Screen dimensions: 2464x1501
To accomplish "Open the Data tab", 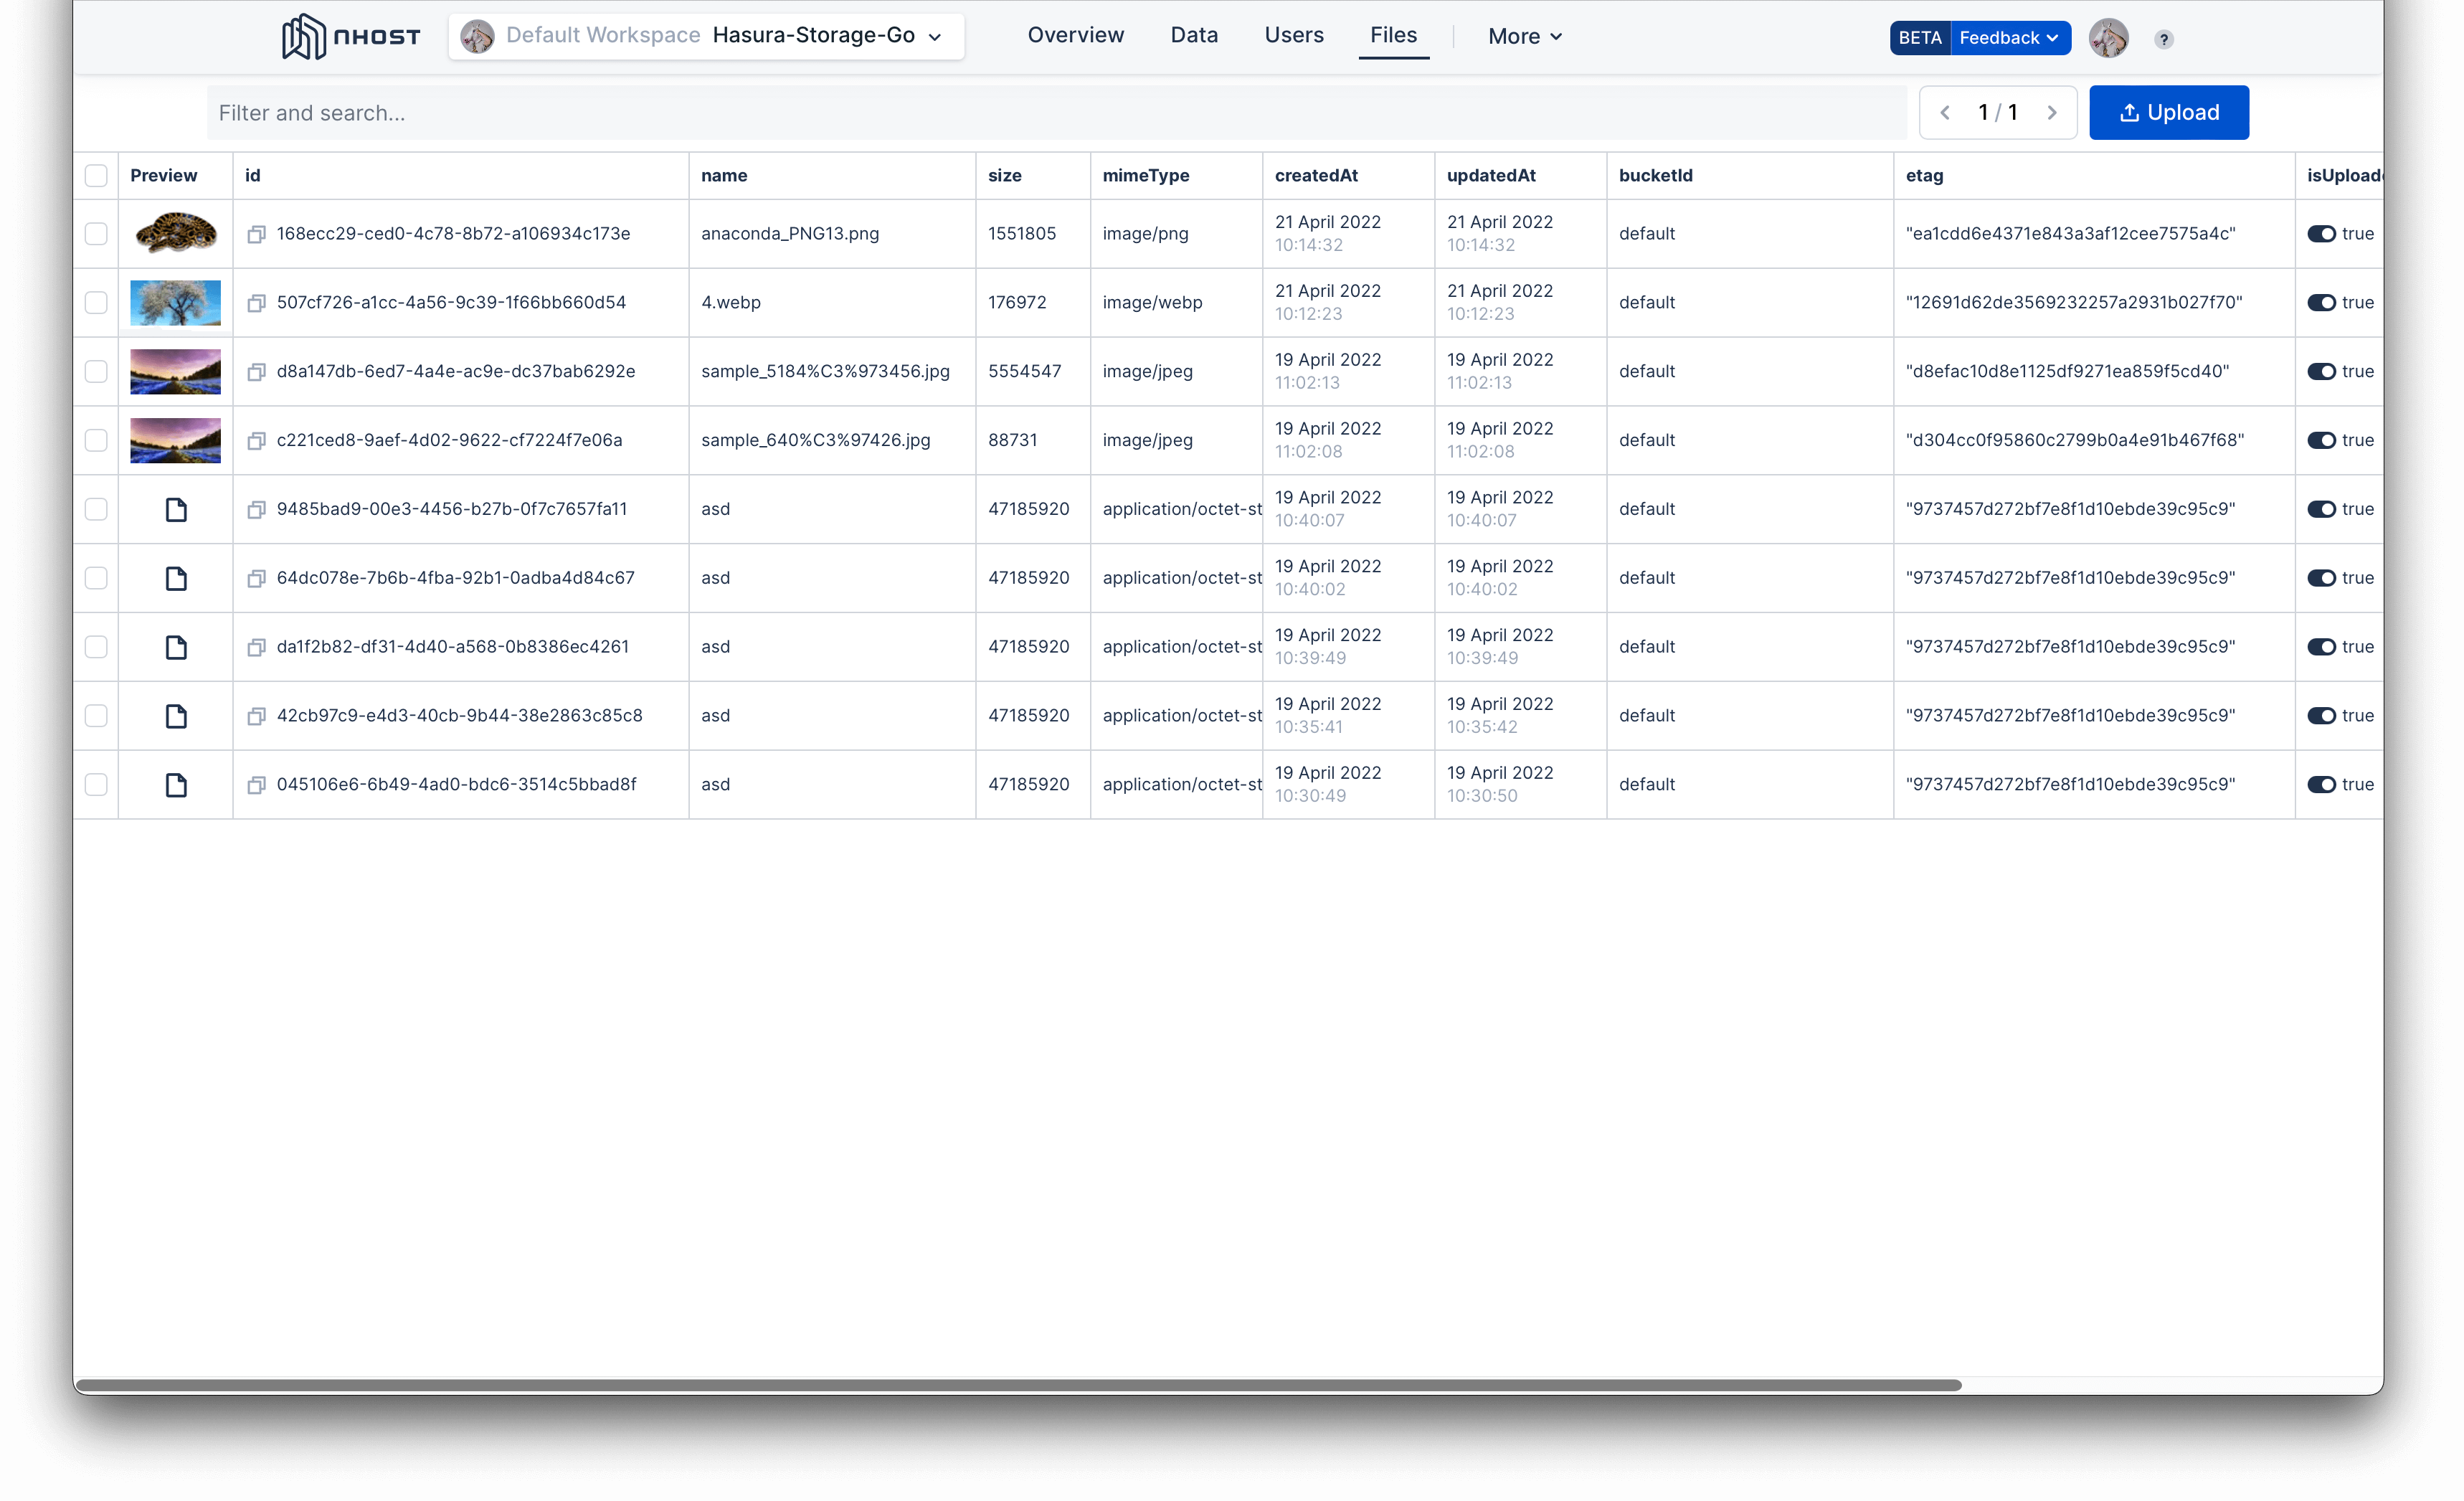I will (1195, 35).
